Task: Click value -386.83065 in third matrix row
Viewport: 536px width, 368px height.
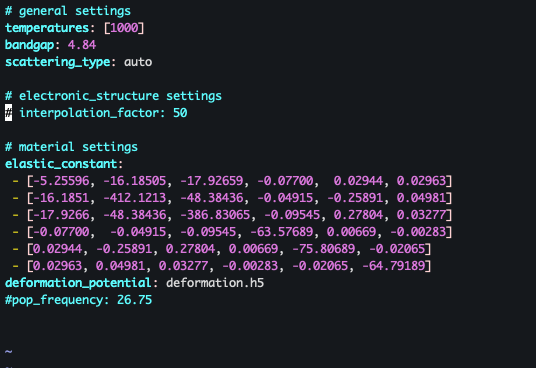Action: [215, 215]
